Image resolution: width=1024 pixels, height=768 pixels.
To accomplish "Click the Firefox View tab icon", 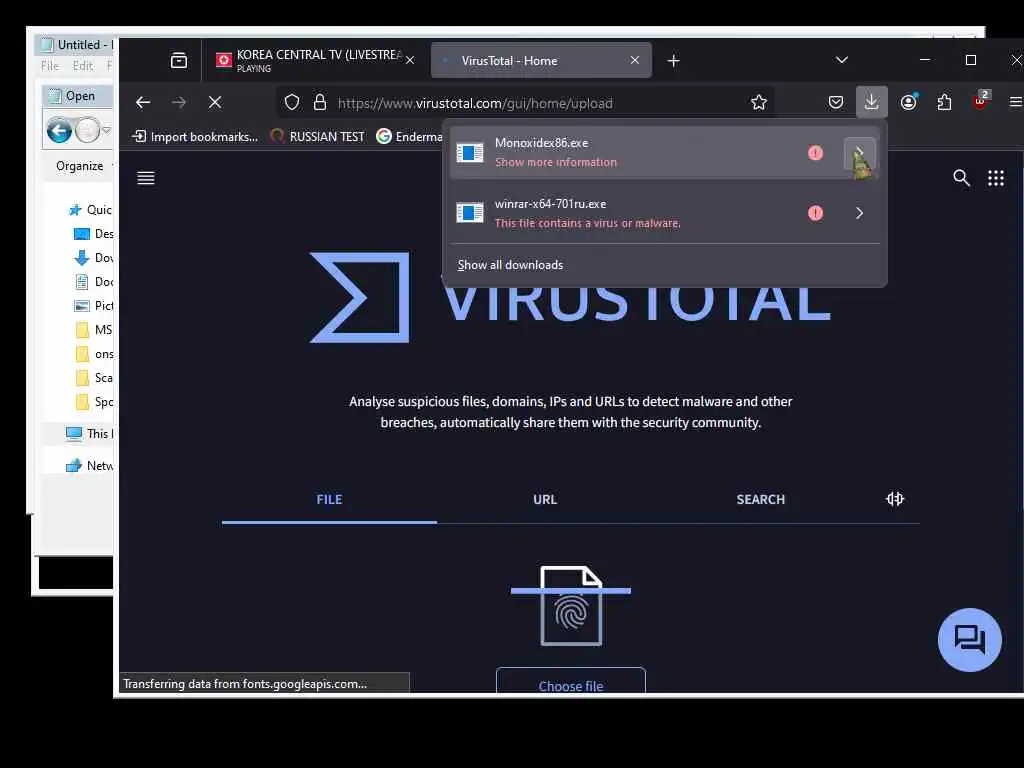I will [x=178, y=61].
